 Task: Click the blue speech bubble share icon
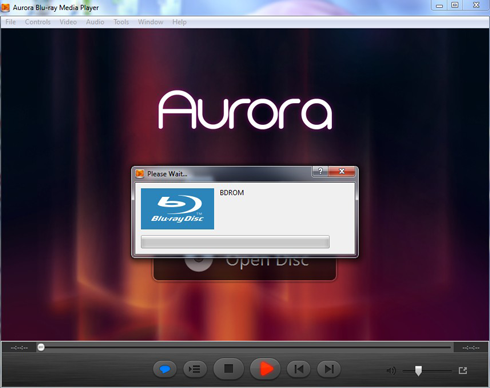click(x=165, y=369)
